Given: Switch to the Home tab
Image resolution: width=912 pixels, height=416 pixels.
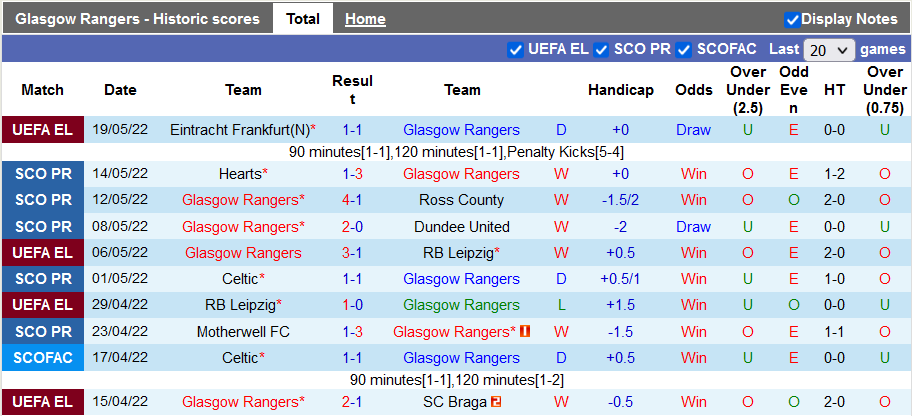Looking at the screenshot, I should point(365,19).
